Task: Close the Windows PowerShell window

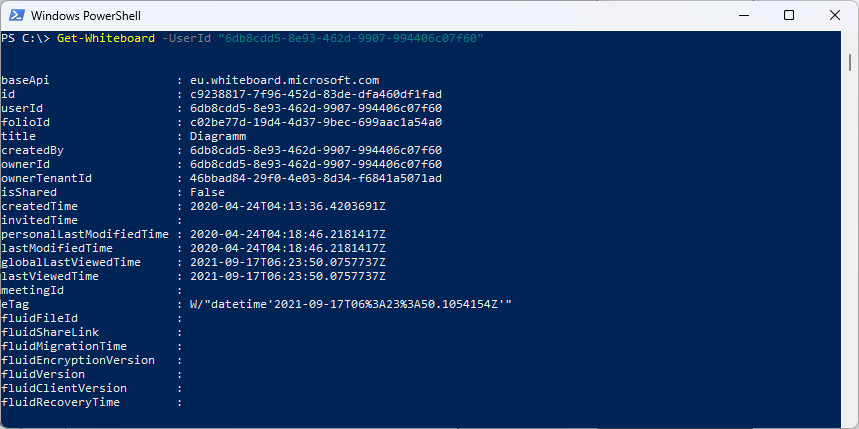Action: 834,15
